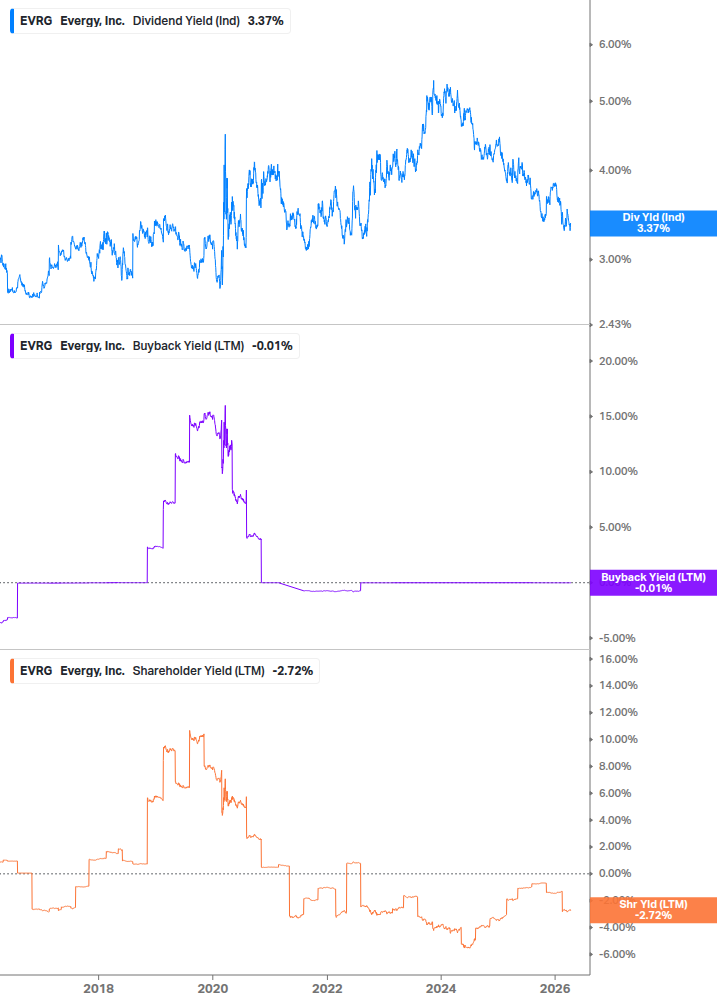
Task: Select the orange Shr Yld (LTM) -2.72% axis tag
Action: pos(654,910)
